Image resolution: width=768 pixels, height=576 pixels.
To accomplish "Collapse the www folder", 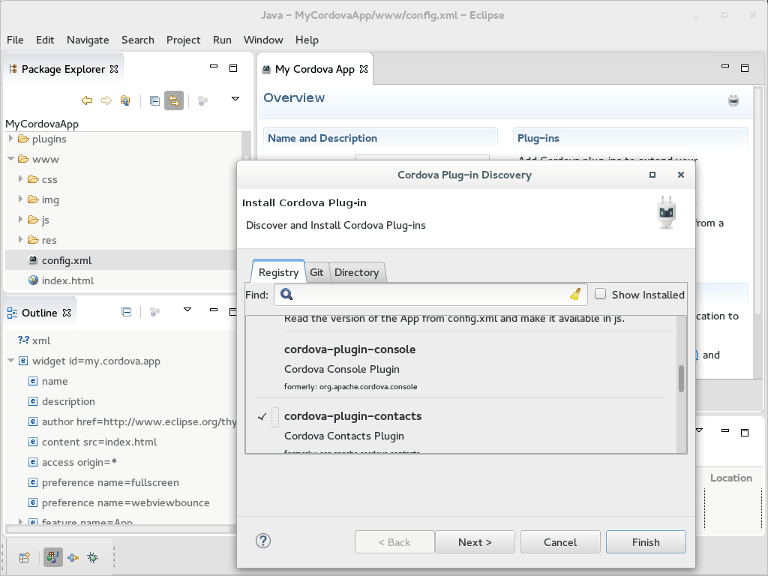I will (x=11, y=159).
